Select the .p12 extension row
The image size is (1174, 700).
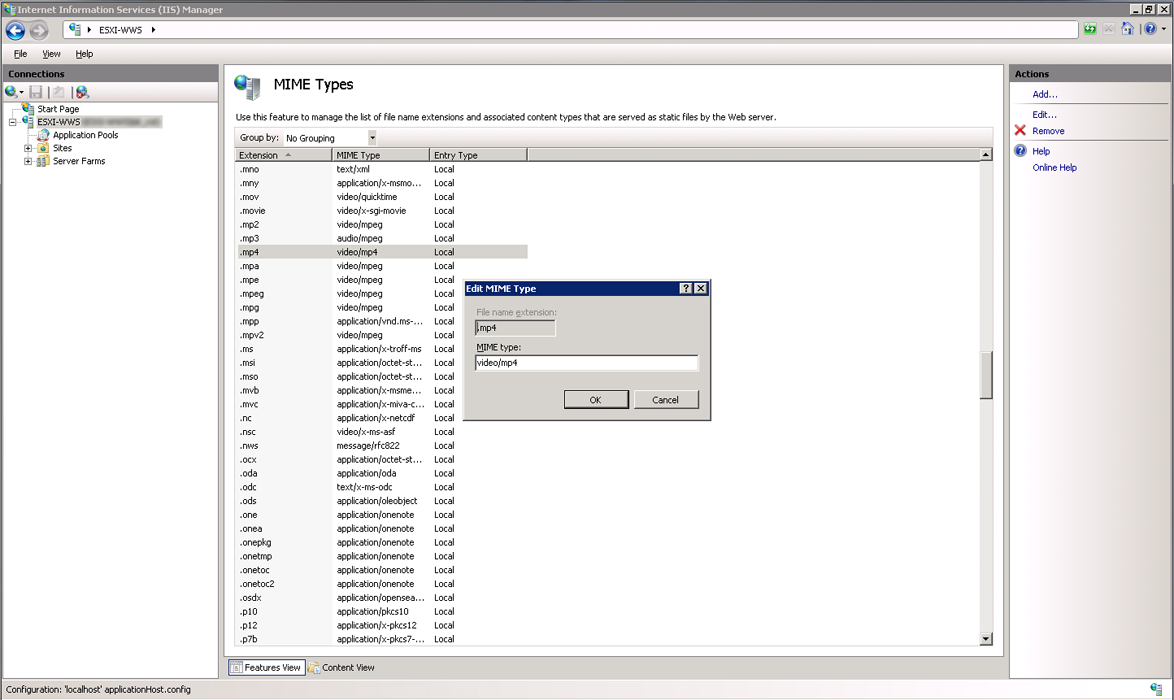click(382, 625)
